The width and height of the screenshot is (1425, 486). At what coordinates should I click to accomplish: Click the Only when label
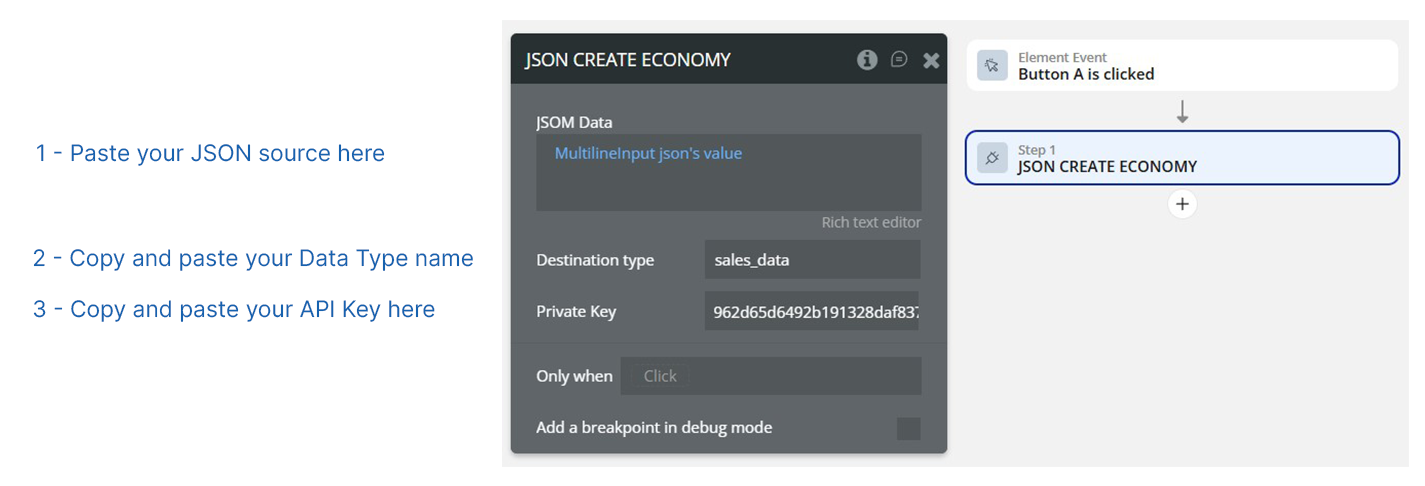coord(574,376)
